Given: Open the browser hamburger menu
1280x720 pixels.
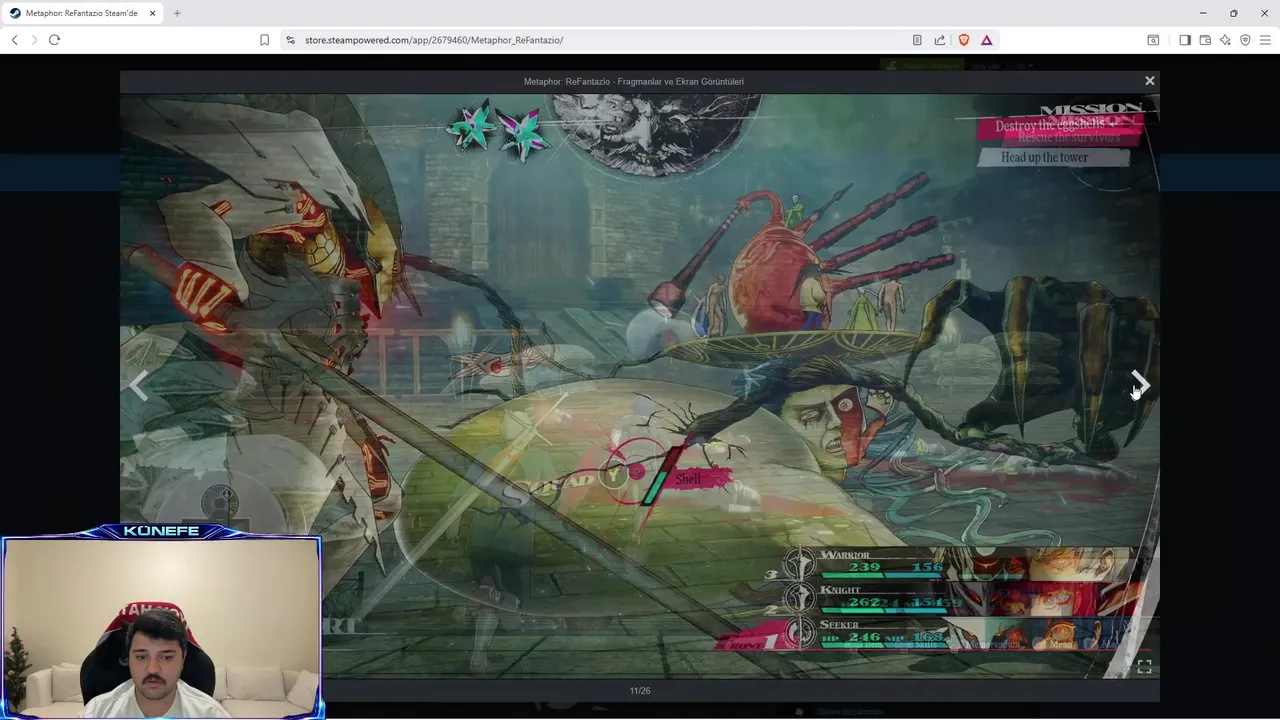Looking at the screenshot, I should pos(1265,40).
